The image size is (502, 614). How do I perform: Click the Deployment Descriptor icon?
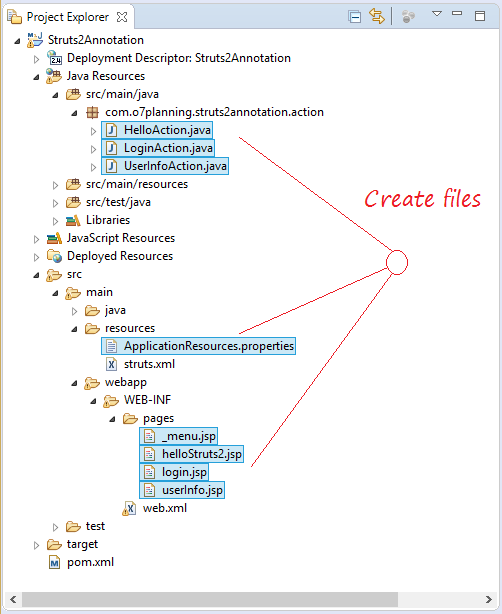click(54, 58)
